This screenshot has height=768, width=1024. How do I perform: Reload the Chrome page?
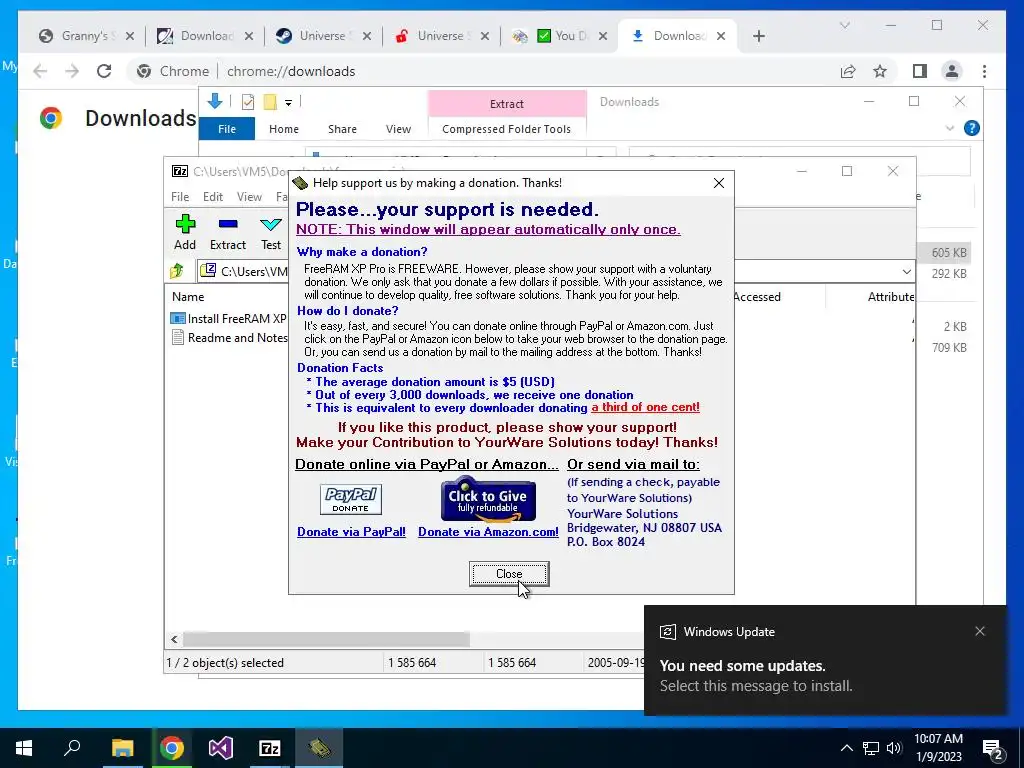104,71
